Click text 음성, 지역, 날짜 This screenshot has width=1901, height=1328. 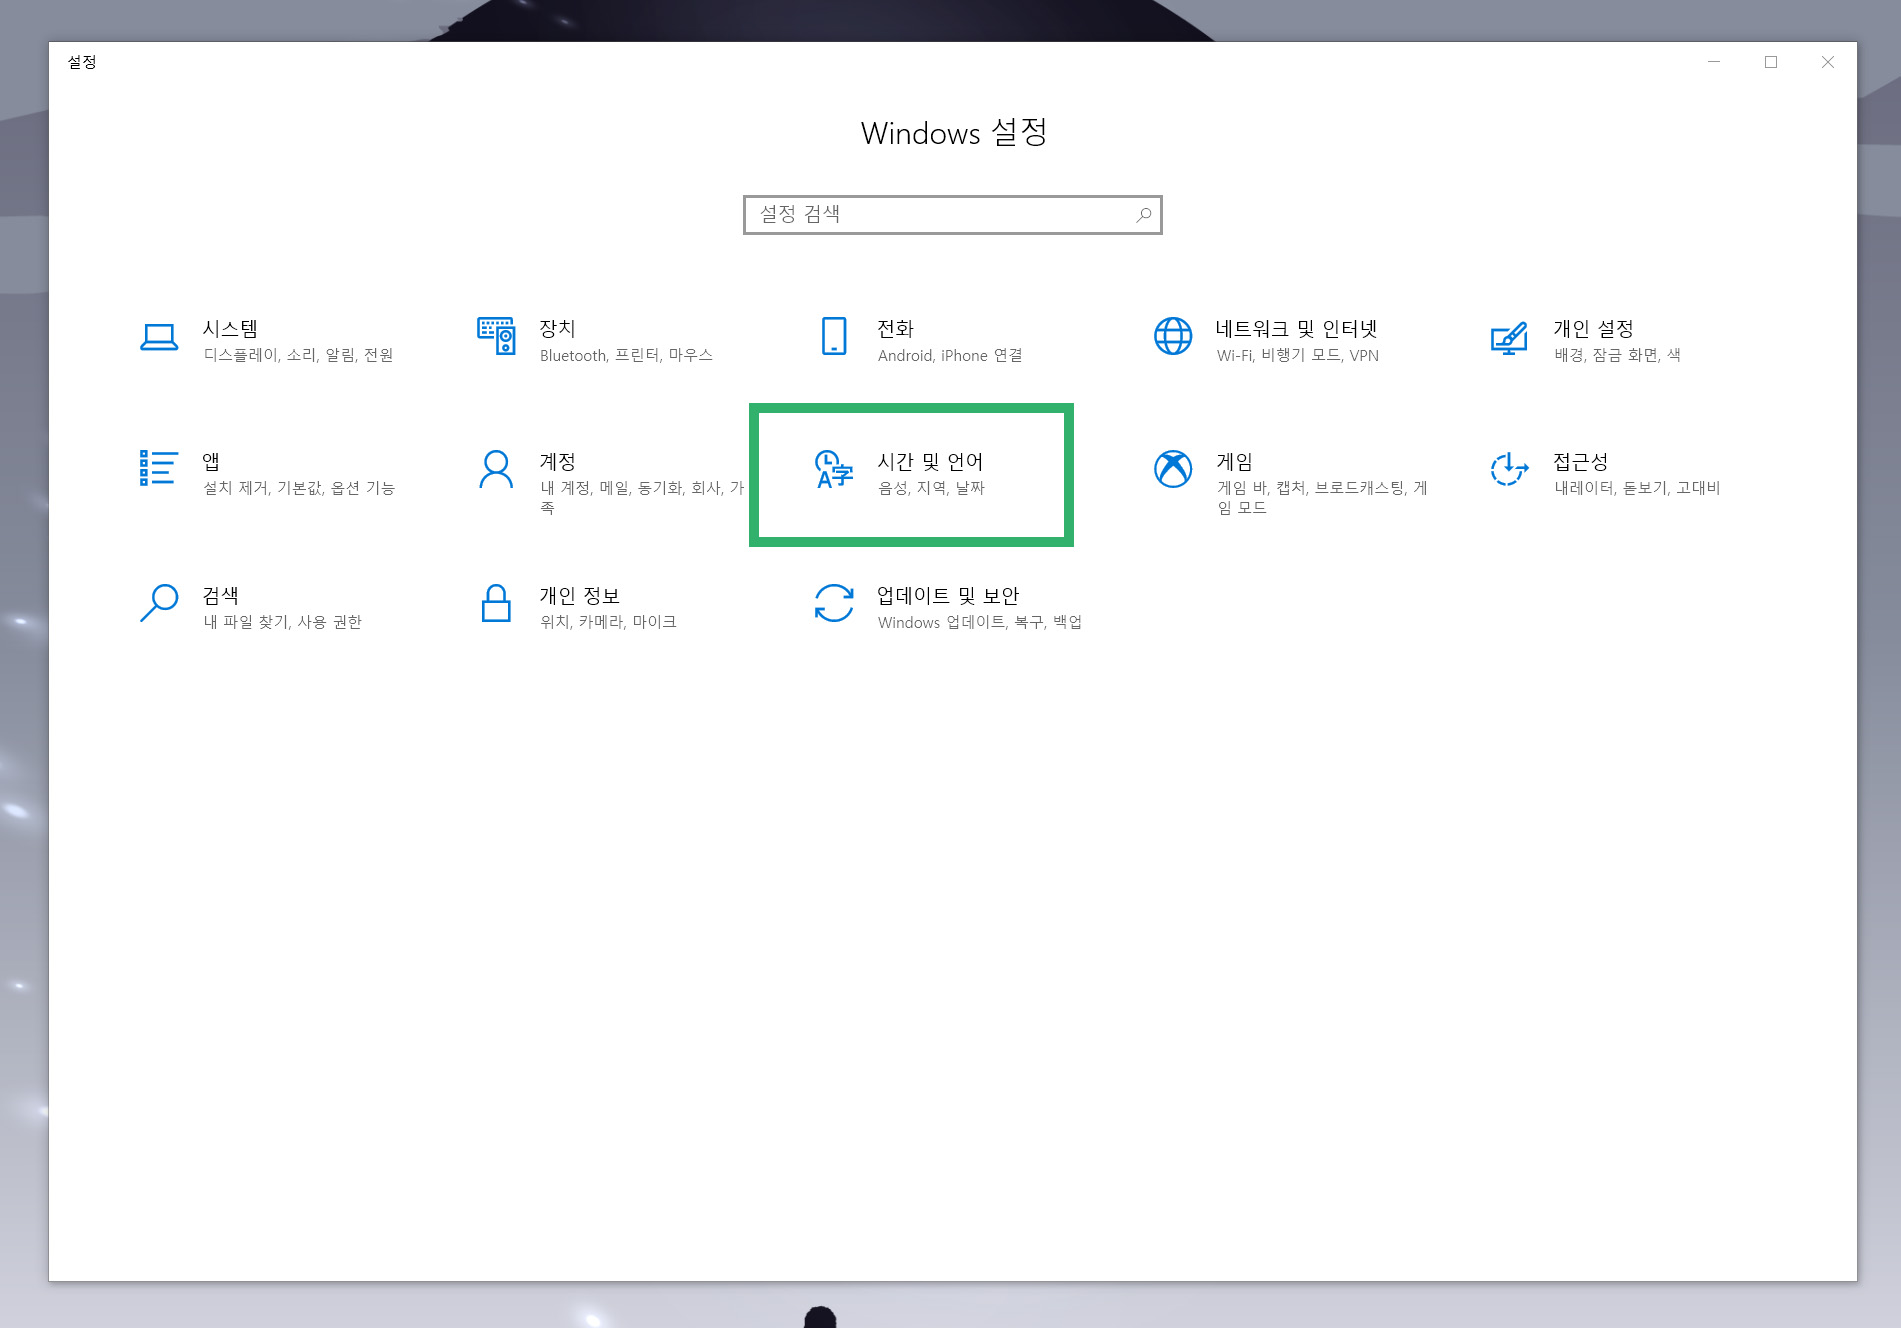click(x=931, y=488)
